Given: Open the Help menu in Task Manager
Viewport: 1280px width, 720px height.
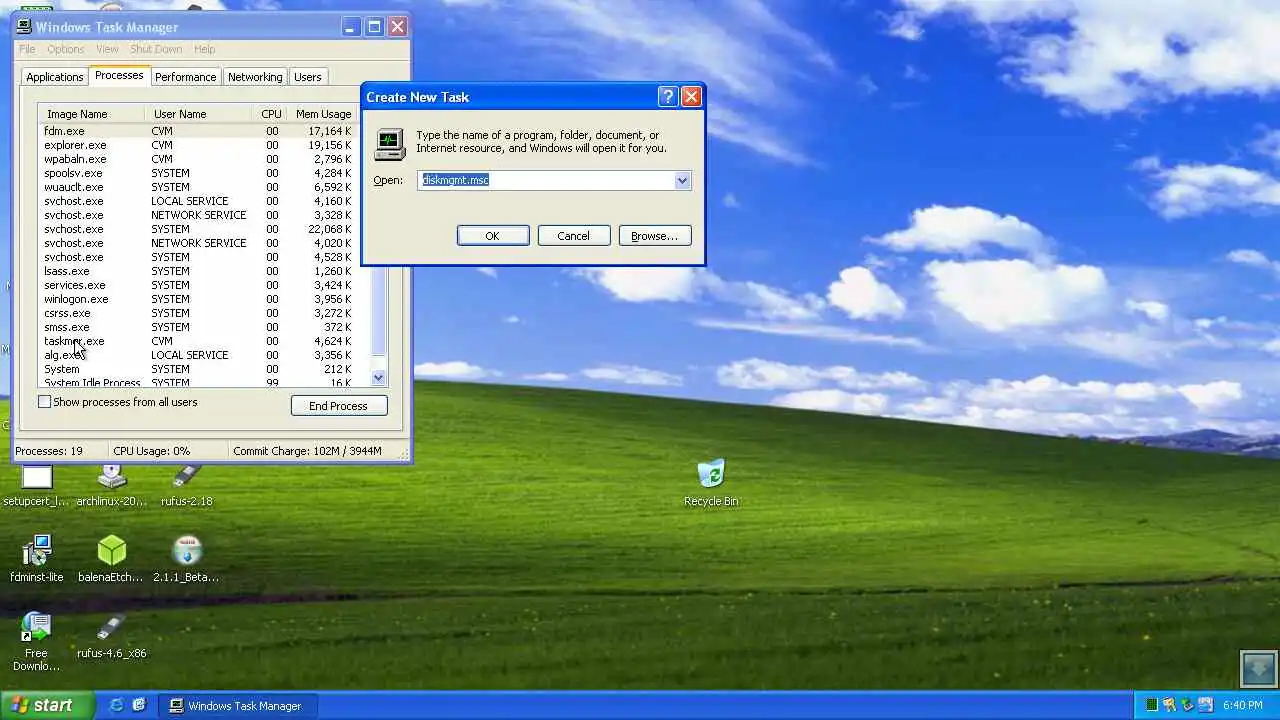Looking at the screenshot, I should click(204, 49).
